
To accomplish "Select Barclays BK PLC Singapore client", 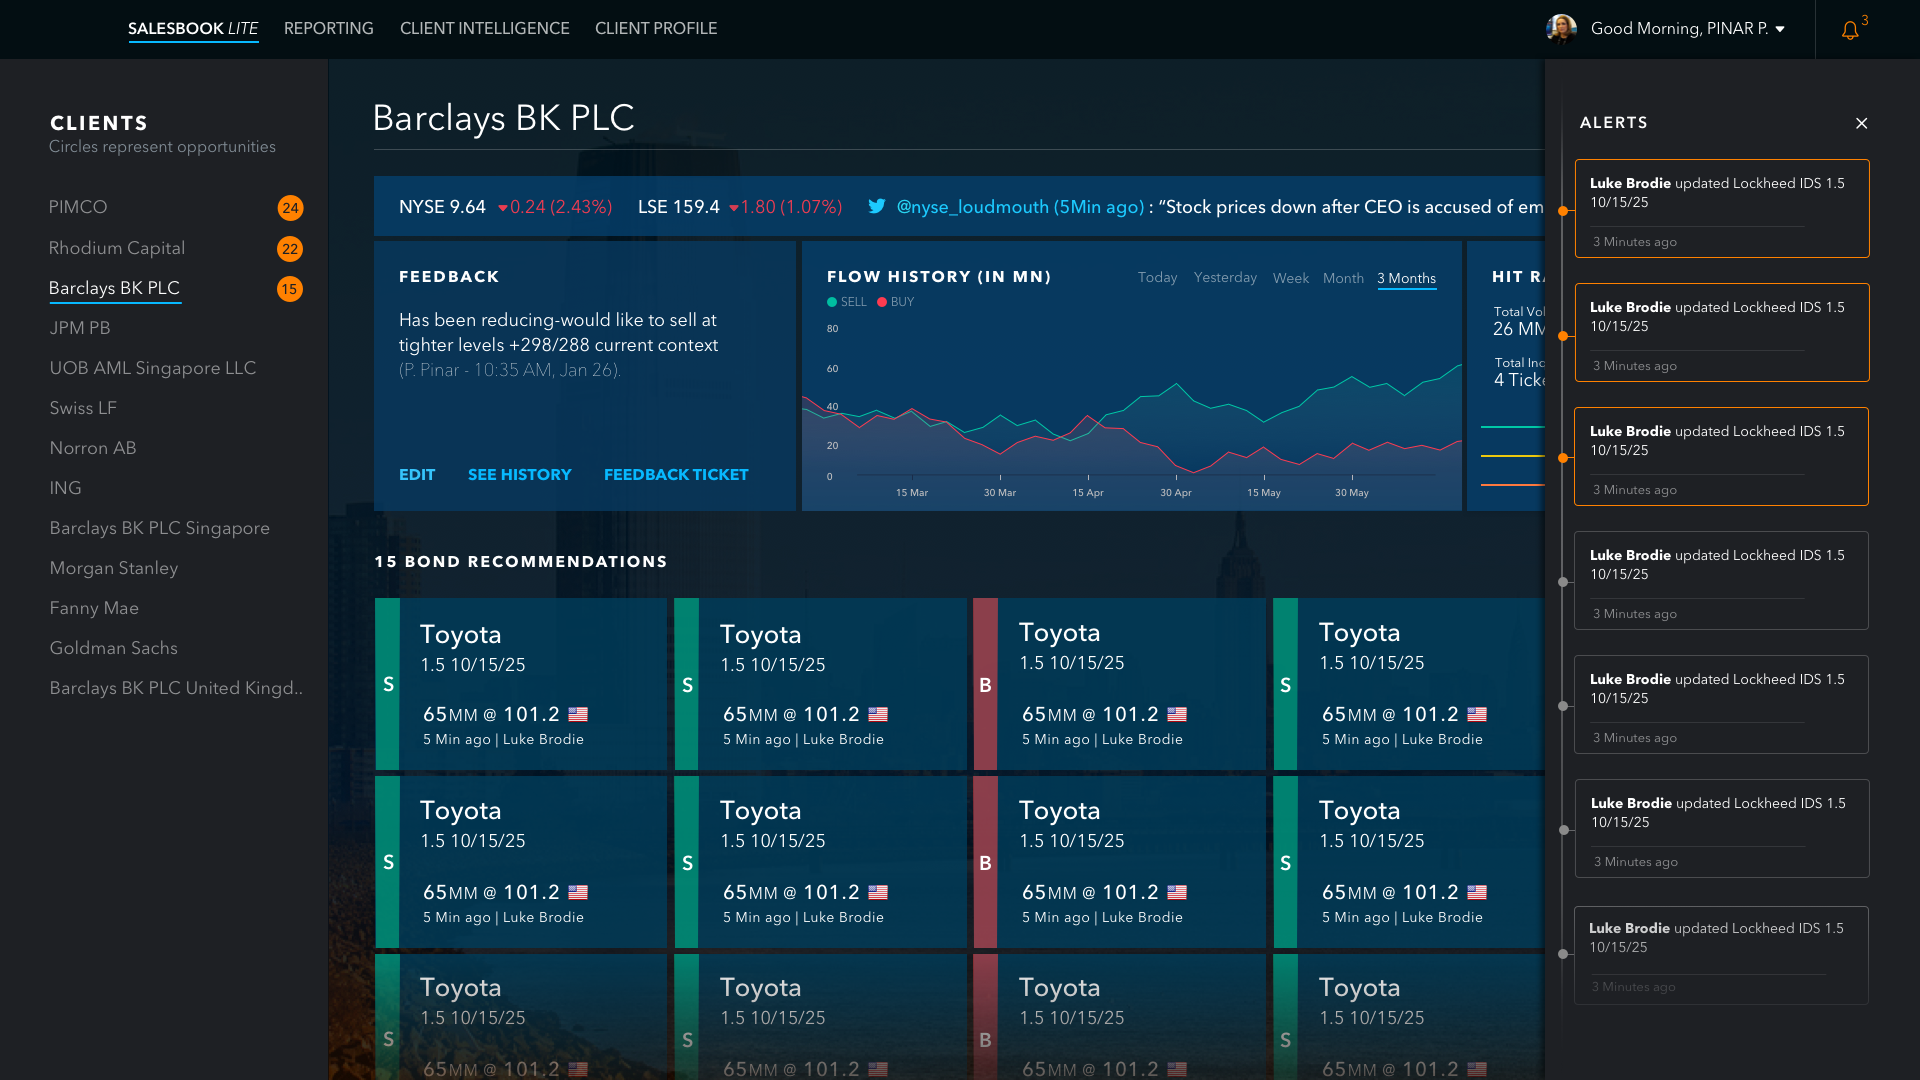I will 160,528.
